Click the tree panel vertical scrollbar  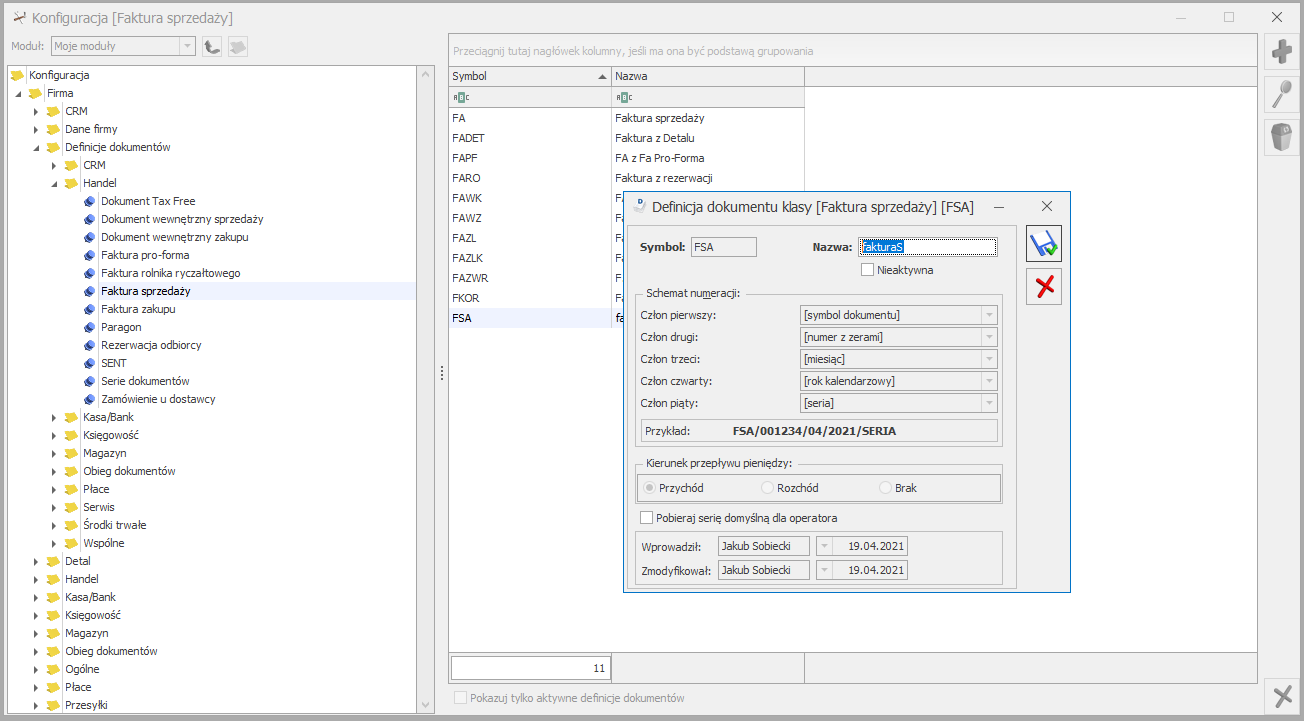tap(426, 390)
